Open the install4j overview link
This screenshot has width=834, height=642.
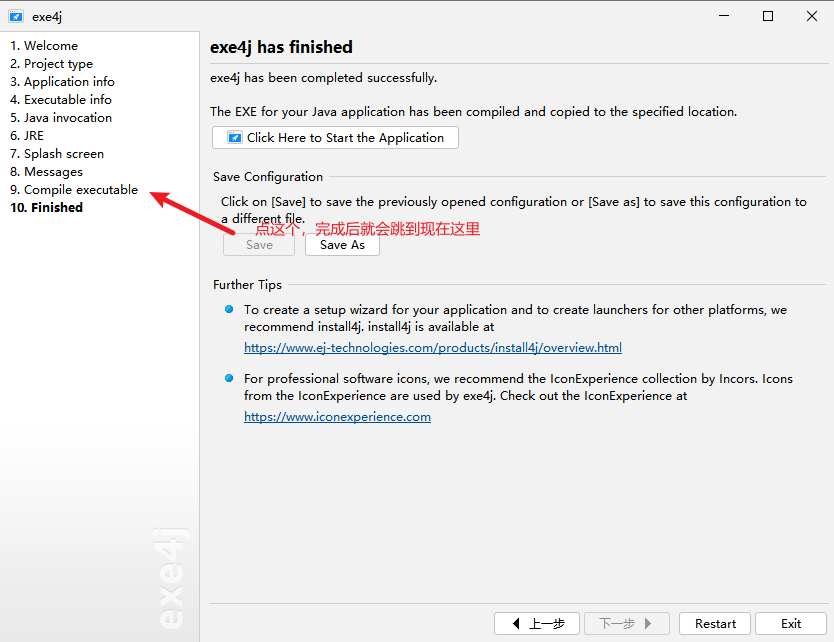pyautogui.click(x=433, y=348)
